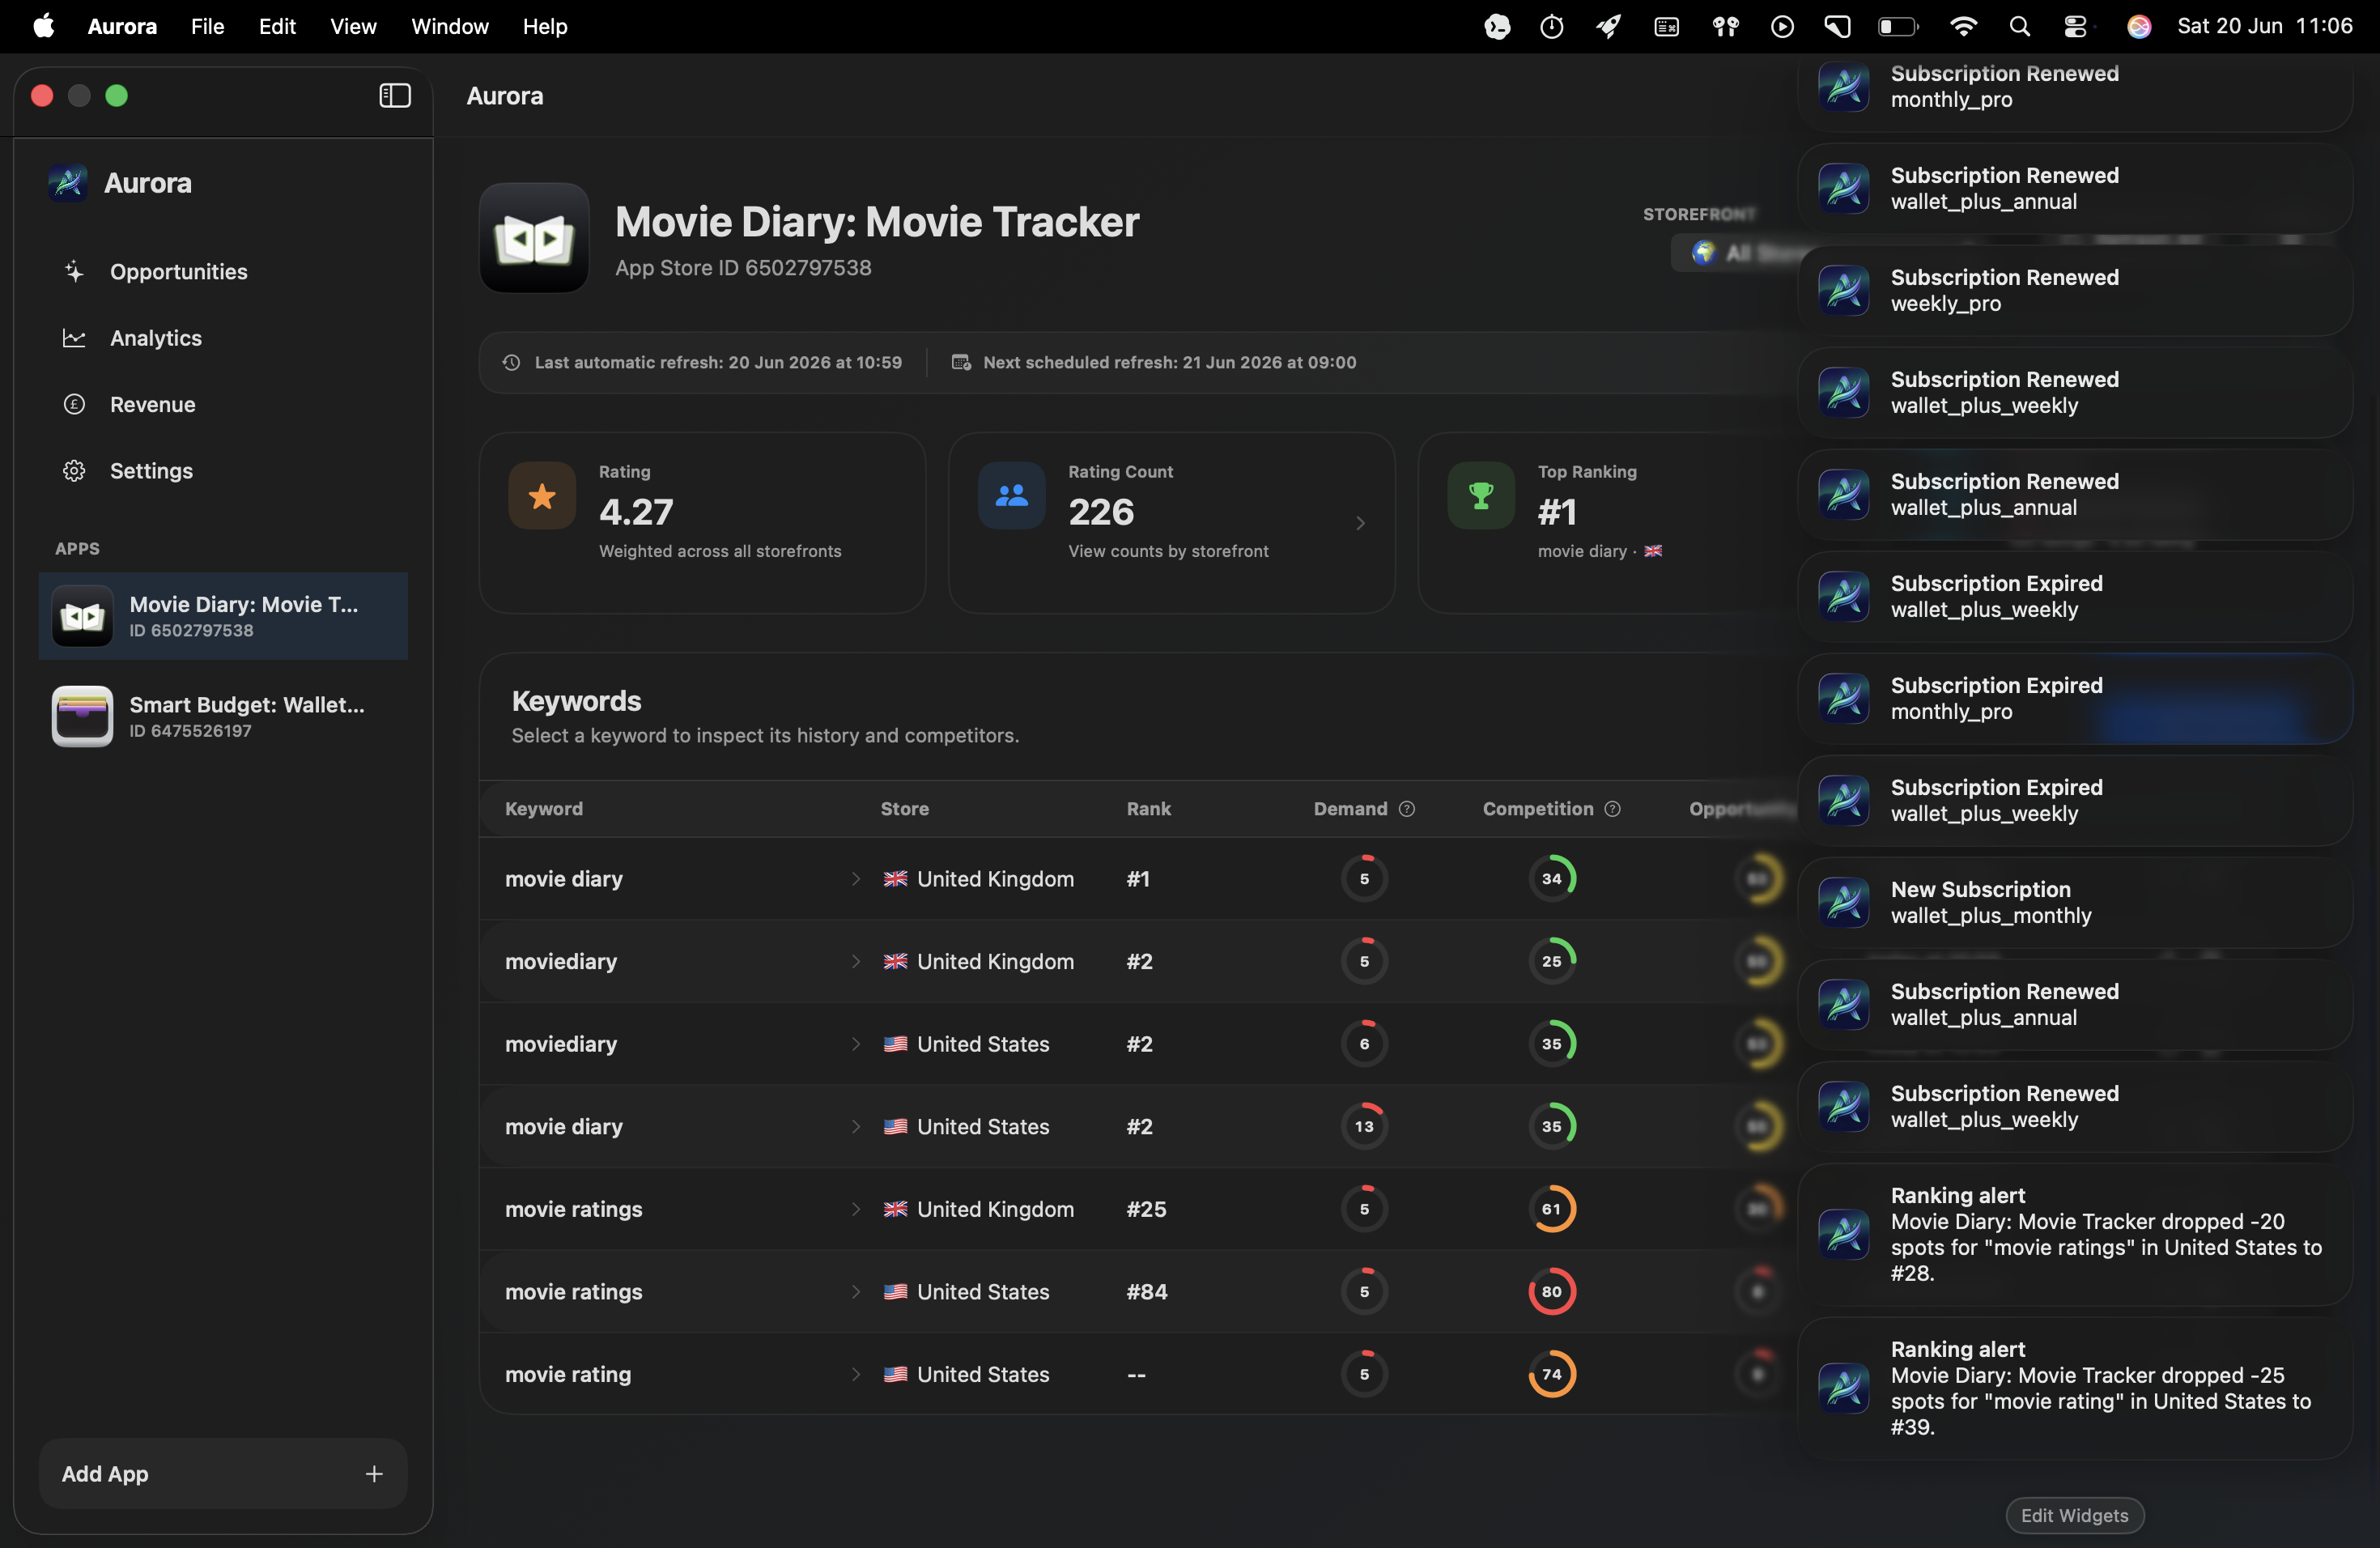Open Subscription Renewed weekly_pro notification
This screenshot has width=2380, height=1548.
tap(2074, 291)
